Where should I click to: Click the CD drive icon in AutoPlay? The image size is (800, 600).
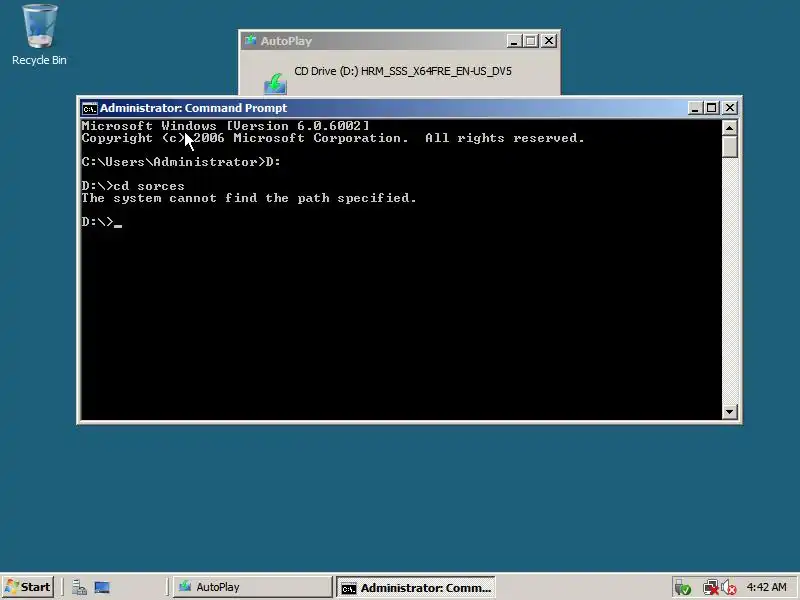276,84
